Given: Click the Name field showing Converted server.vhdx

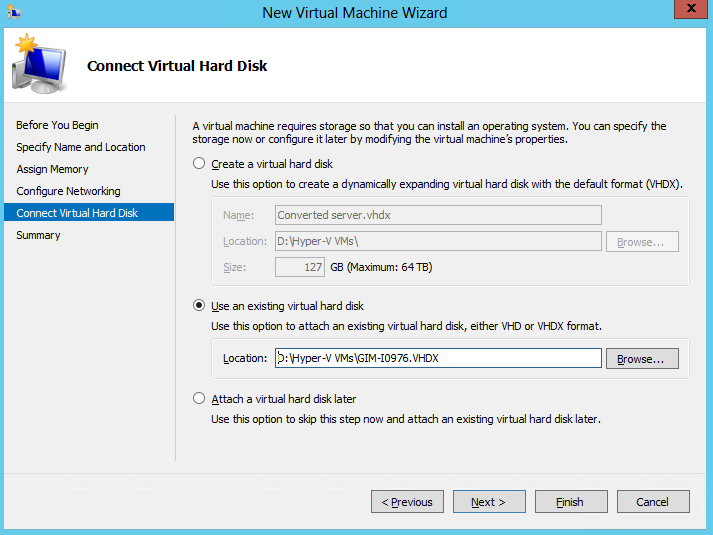Looking at the screenshot, I should 438,215.
